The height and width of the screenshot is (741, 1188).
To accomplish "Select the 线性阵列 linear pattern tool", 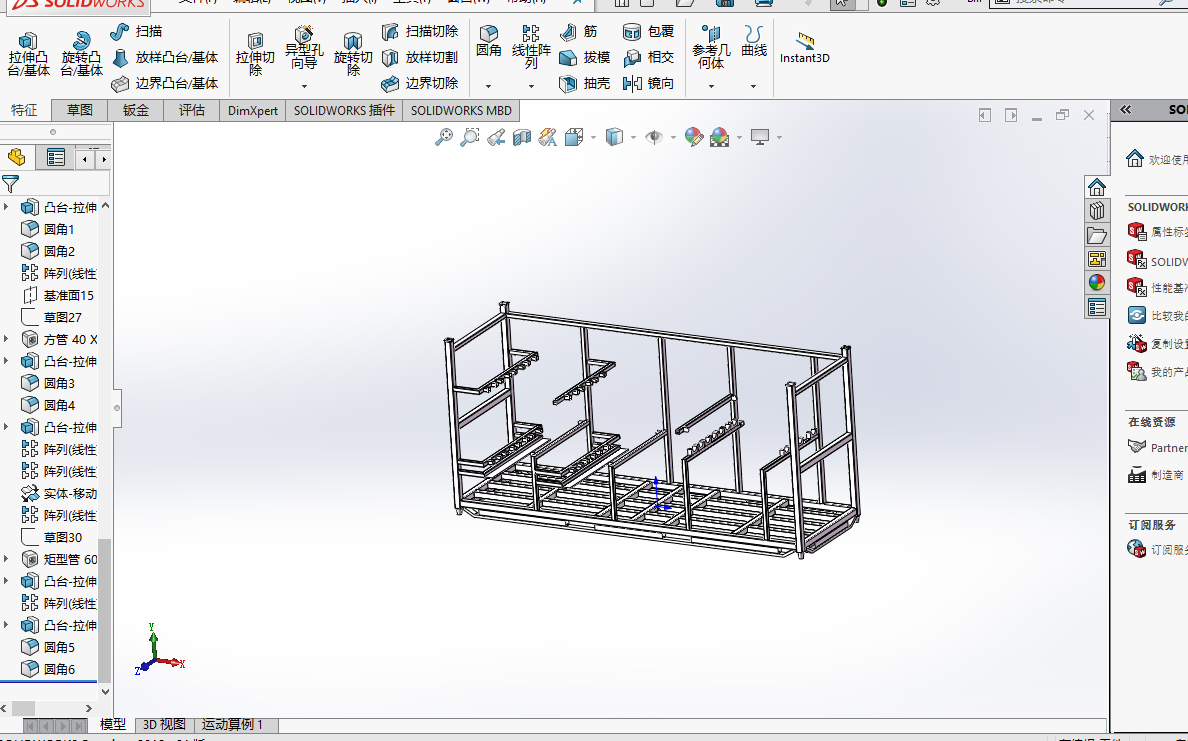I will (531, 47).
